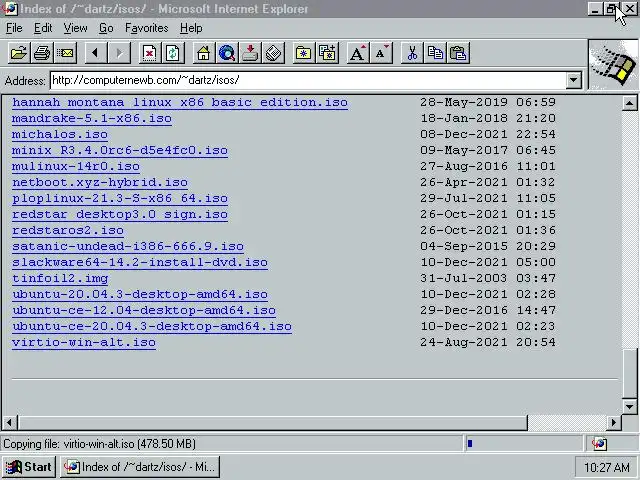Click the redstaros2.iso link
The image size is (640, 480).
tap(68, 230)
